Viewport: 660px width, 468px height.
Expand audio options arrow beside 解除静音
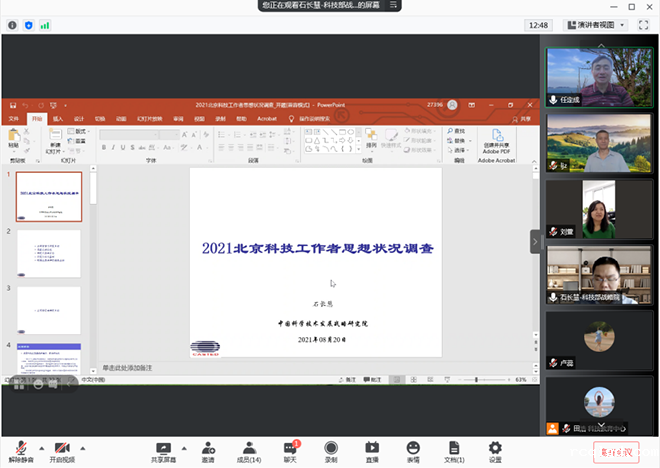40,448
